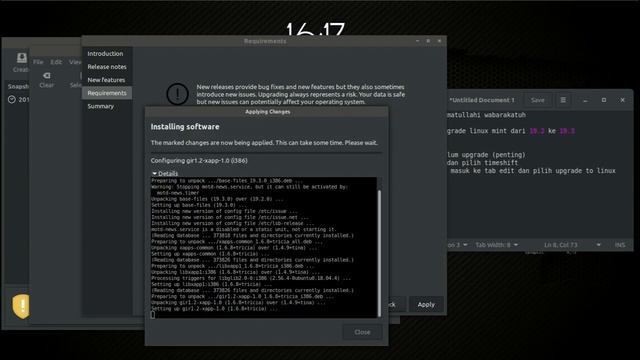Open the Tab Width: 8 dropdown
This screenshot has height=360, width=640.
[x=496, y=244]
